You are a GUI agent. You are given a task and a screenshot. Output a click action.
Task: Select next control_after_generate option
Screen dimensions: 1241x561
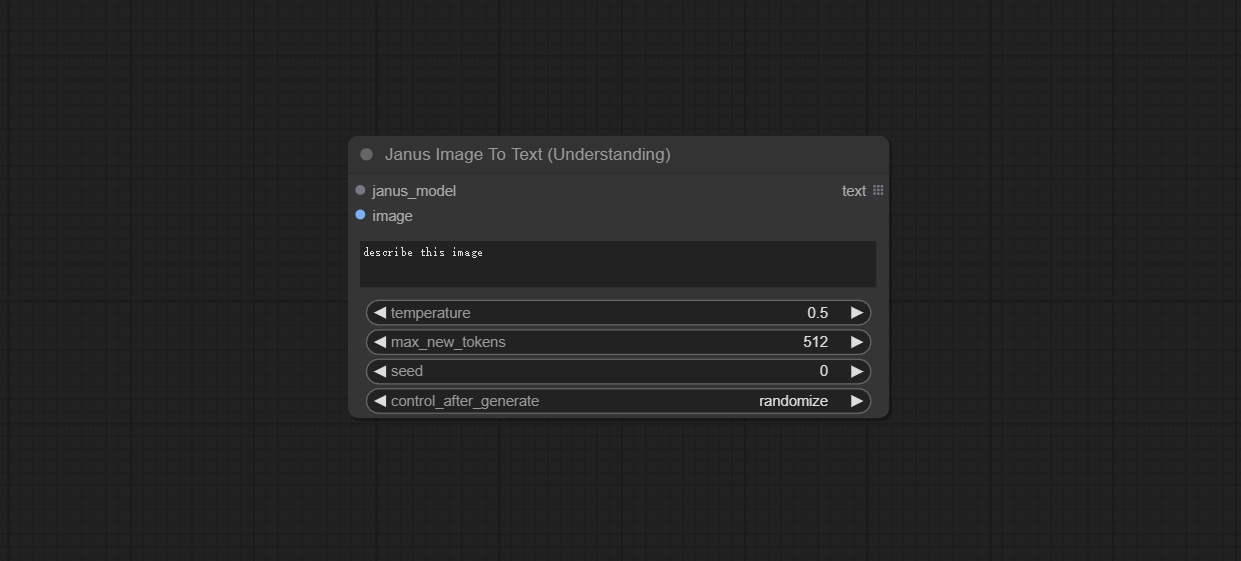pyautogui.click(x=857, y=401)
